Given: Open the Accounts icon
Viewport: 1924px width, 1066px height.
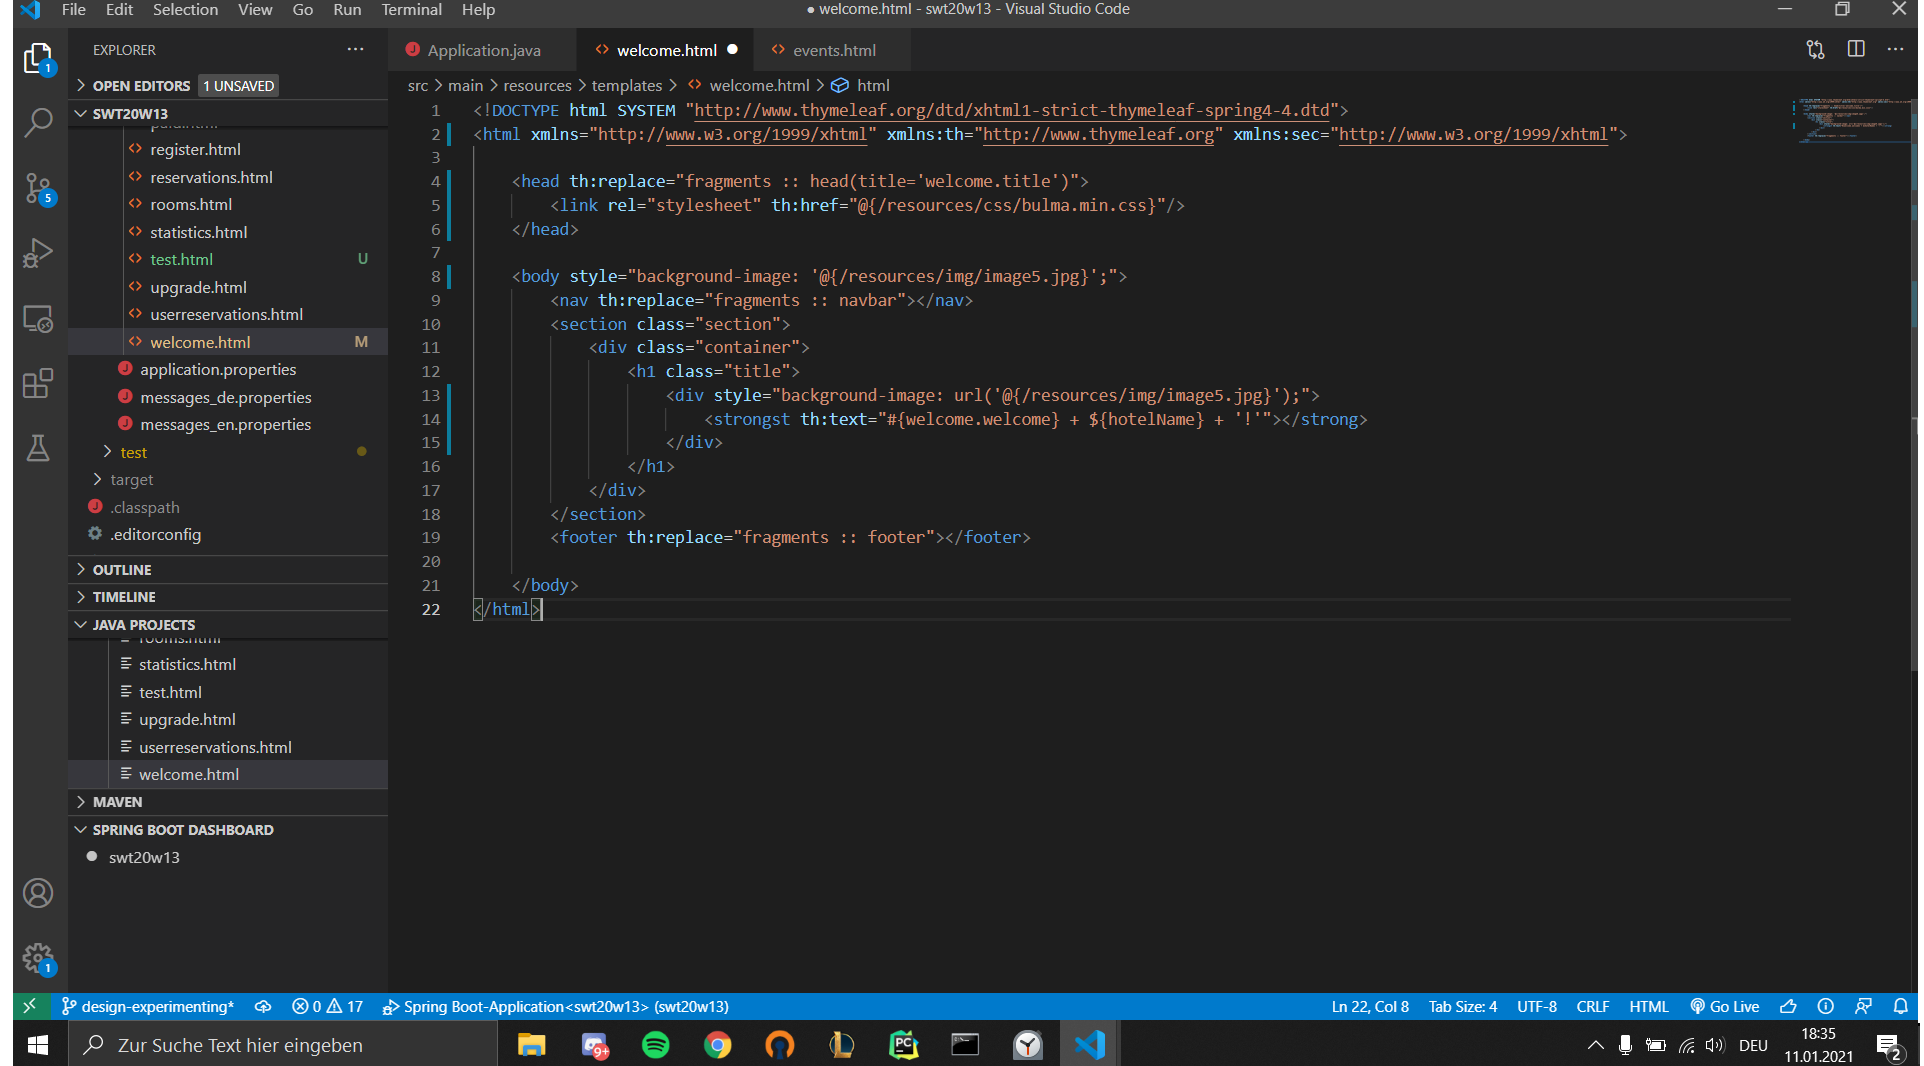Looking at the screenshot, I should (x=38, y=893).
